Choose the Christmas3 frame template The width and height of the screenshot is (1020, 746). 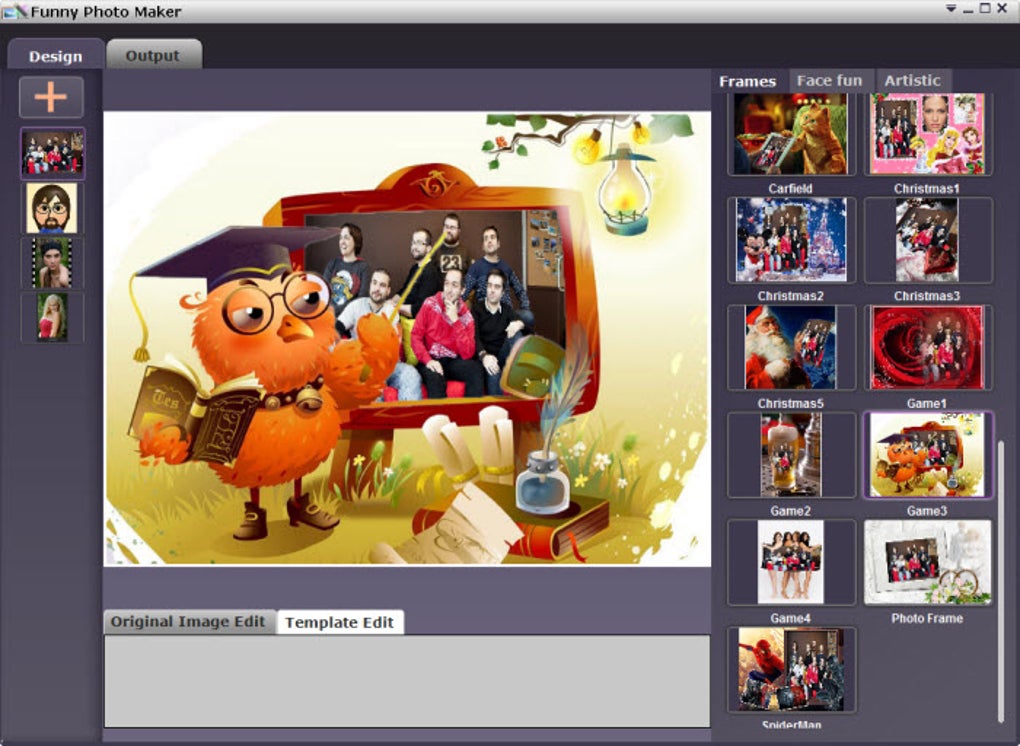point(928,240)
